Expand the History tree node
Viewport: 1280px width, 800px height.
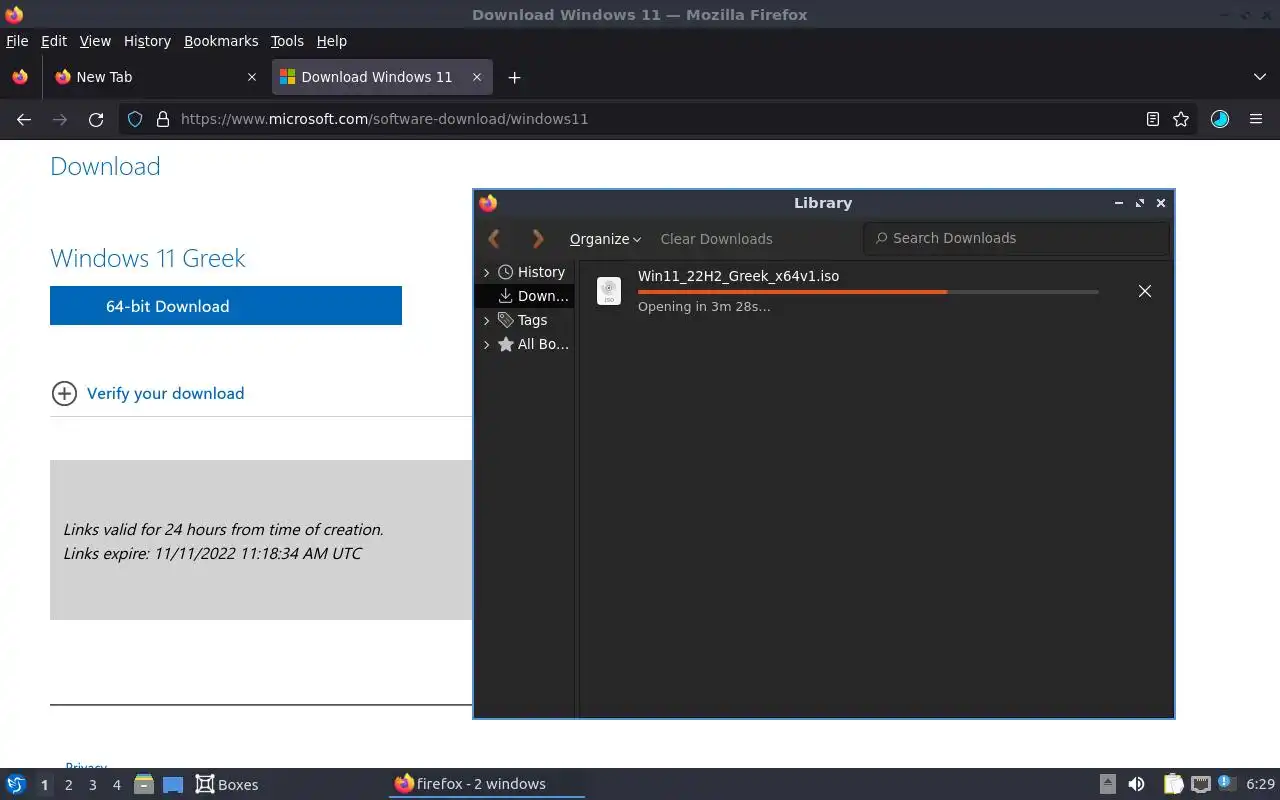487,272
